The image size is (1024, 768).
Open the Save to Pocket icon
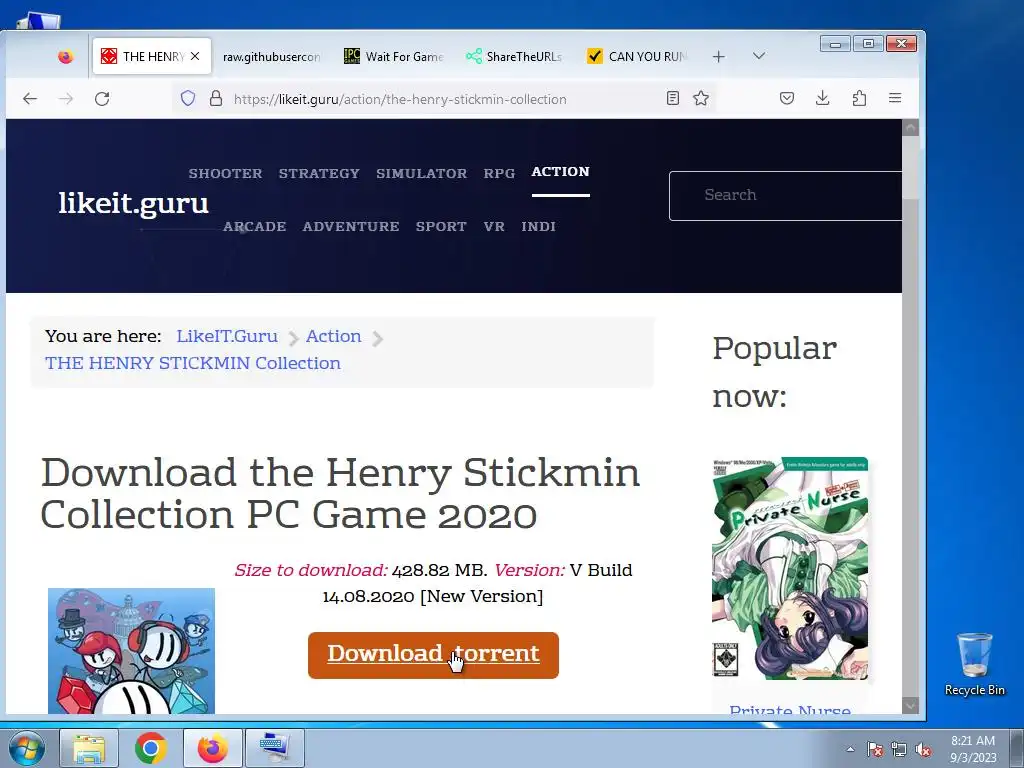click(x=787, y=99)
